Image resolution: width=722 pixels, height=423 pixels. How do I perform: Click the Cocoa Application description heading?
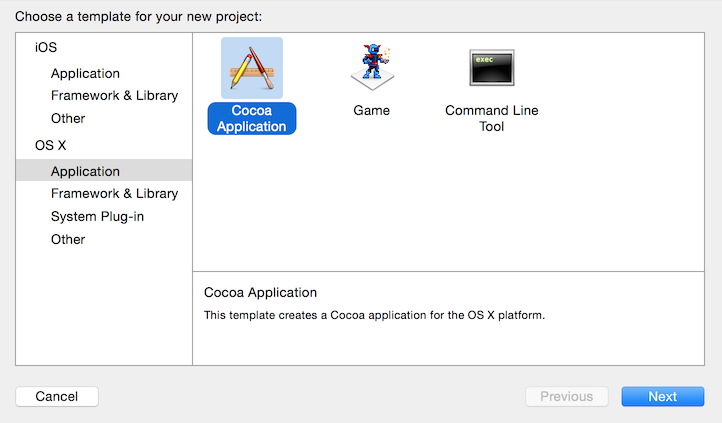click(x=260, y=293)
